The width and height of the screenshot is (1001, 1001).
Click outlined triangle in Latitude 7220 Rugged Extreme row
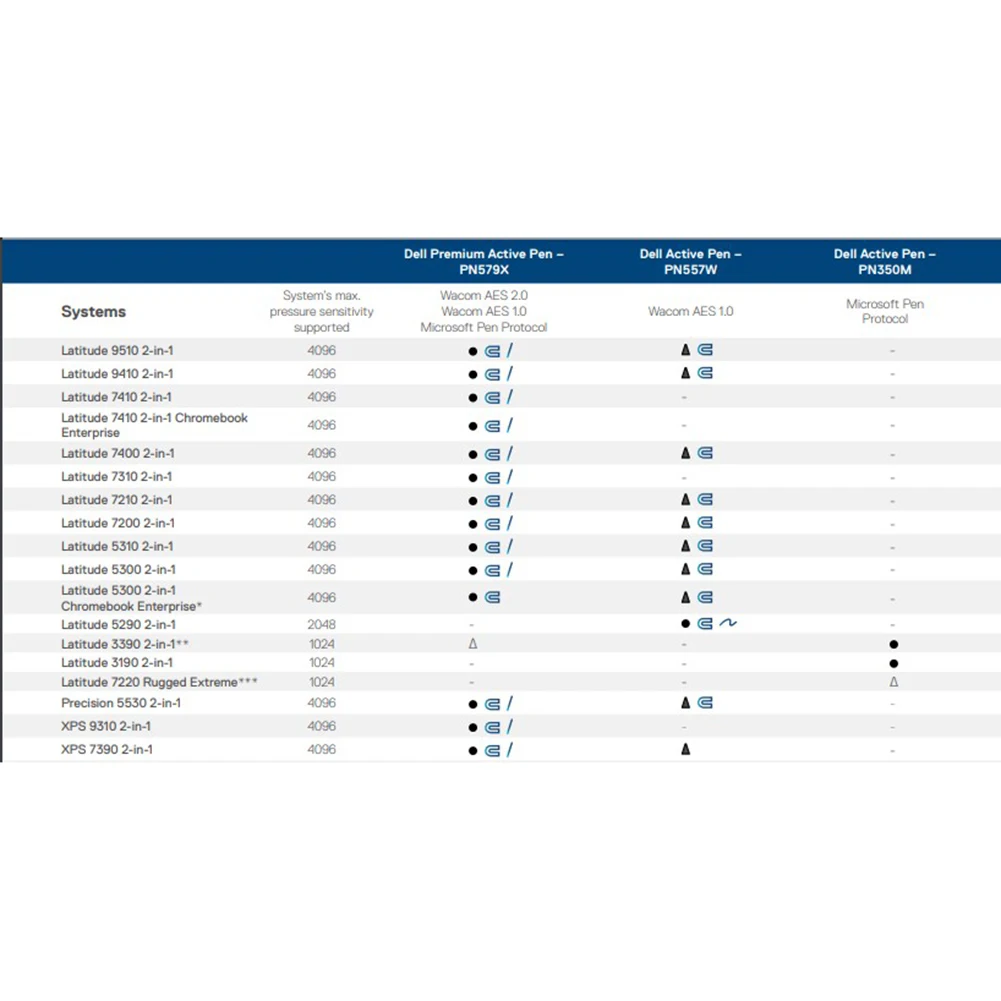[x=894, y=682]
